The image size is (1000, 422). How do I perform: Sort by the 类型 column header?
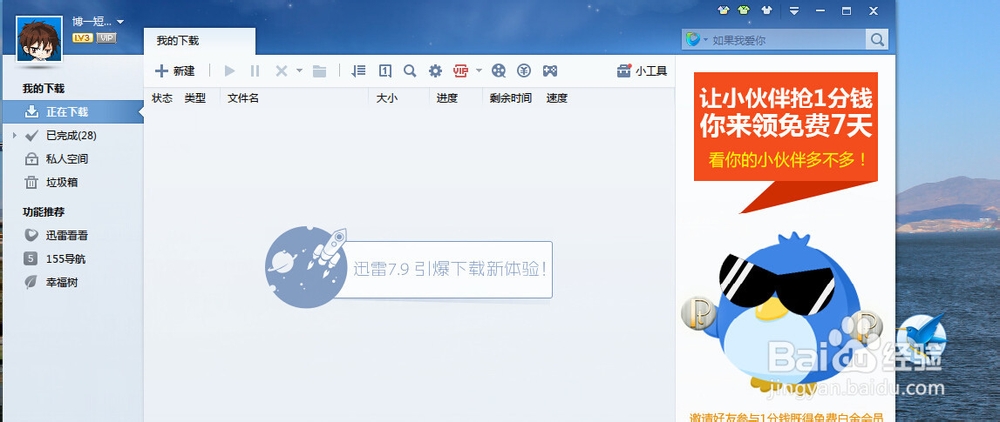(195, 98)
